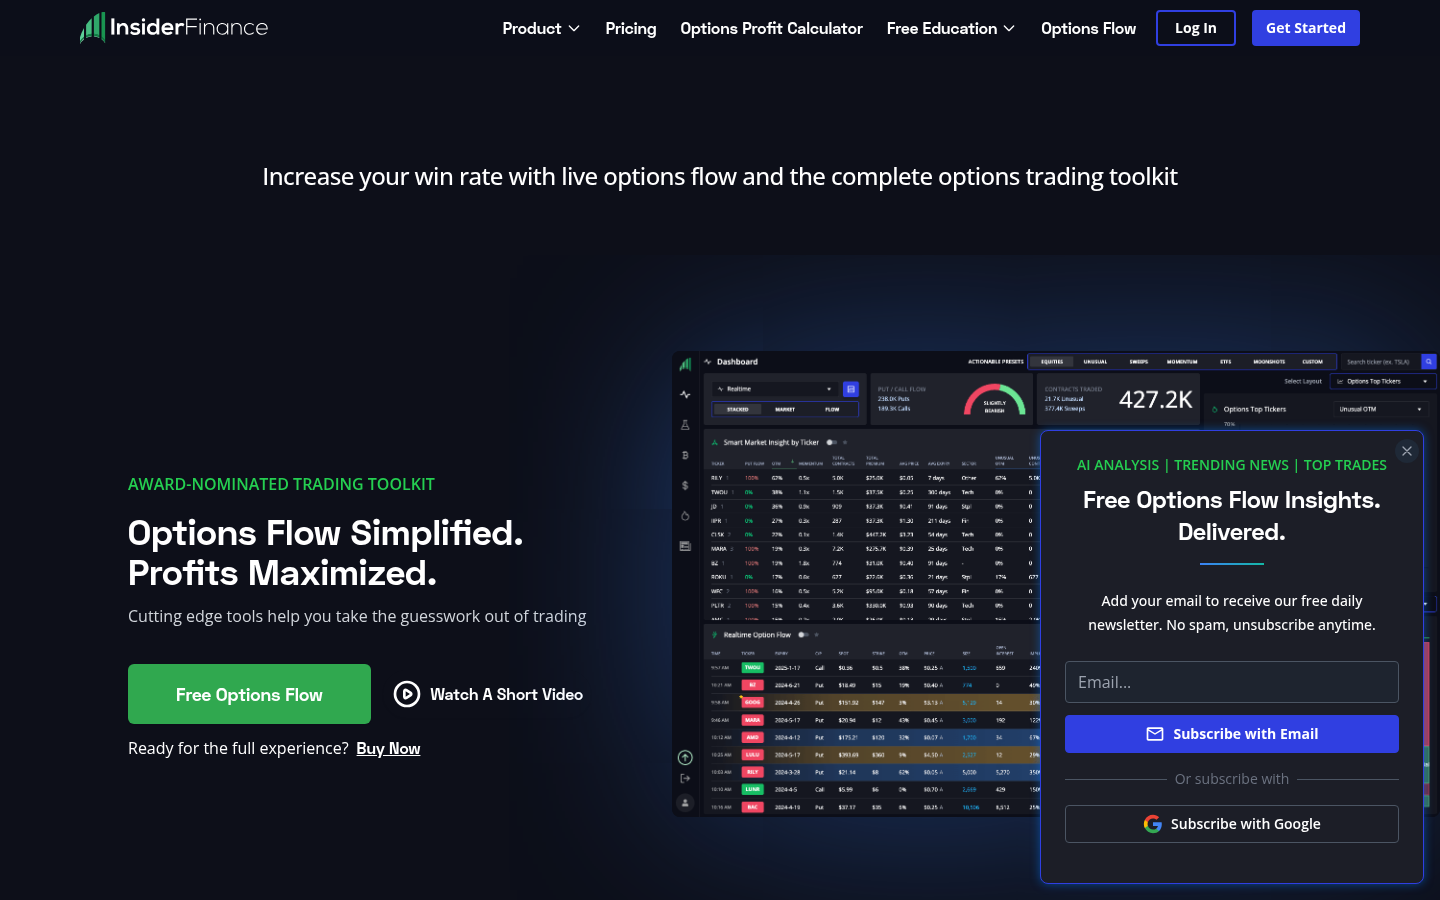Click the dollar sign icon in dashboard sidebar

tap(685, 485)
